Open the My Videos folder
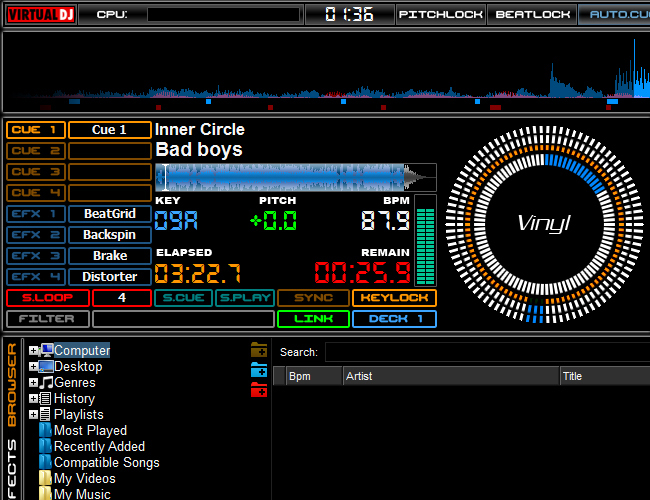Viewport: 650px width, 500px height. (x=85, y=478)
